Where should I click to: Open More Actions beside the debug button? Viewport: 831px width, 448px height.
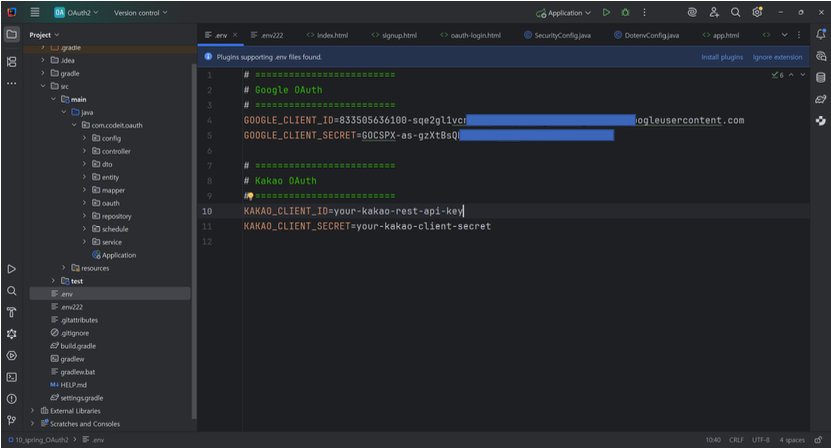tap(644, 12)
